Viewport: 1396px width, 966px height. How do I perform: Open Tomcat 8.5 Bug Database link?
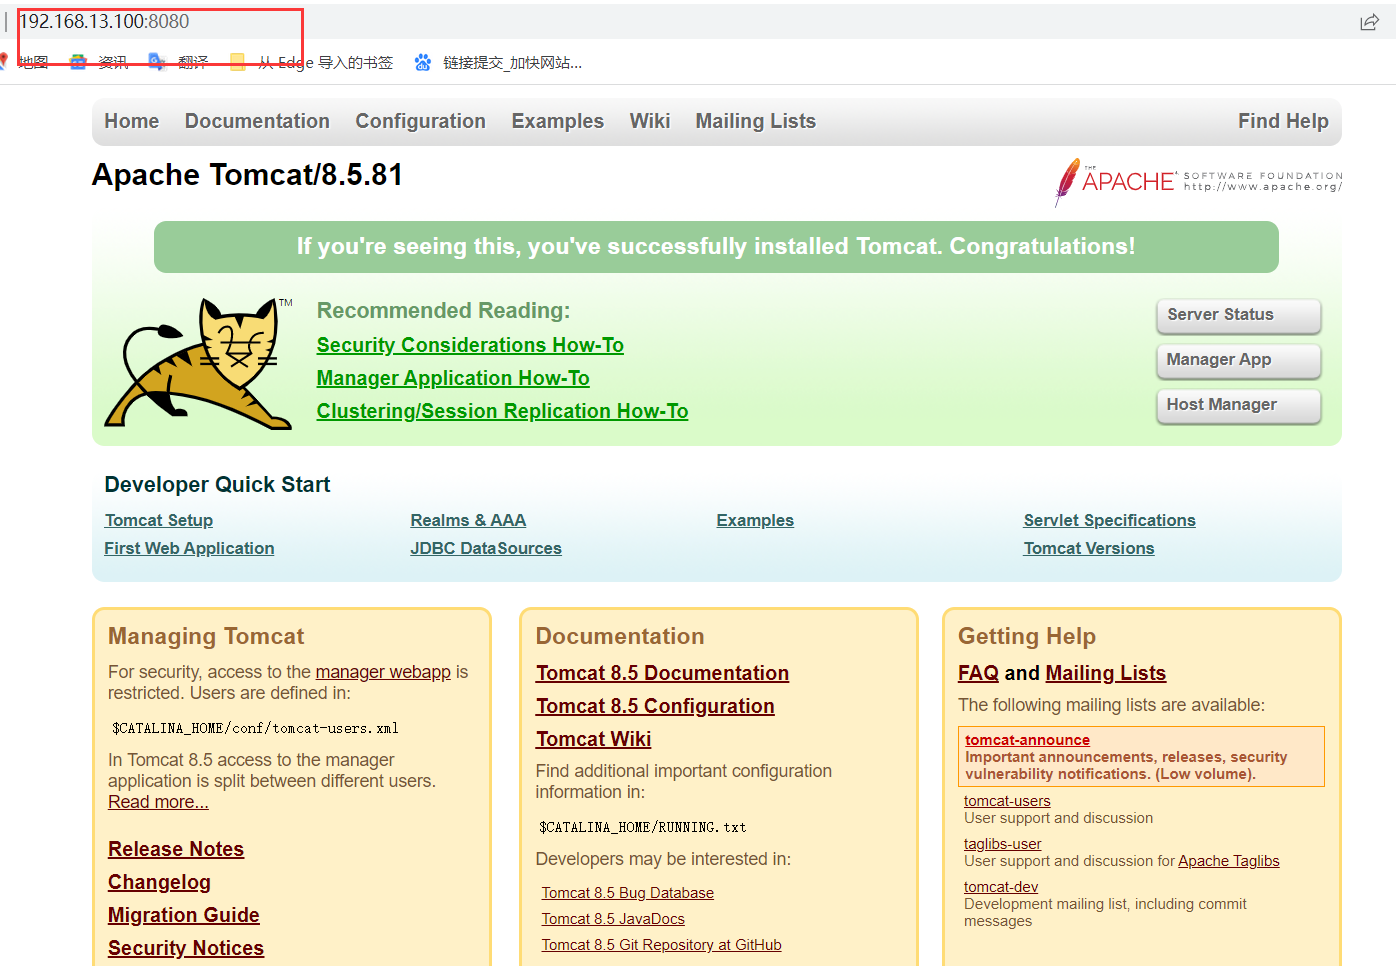pyautogui.click(x=628, y=893)
